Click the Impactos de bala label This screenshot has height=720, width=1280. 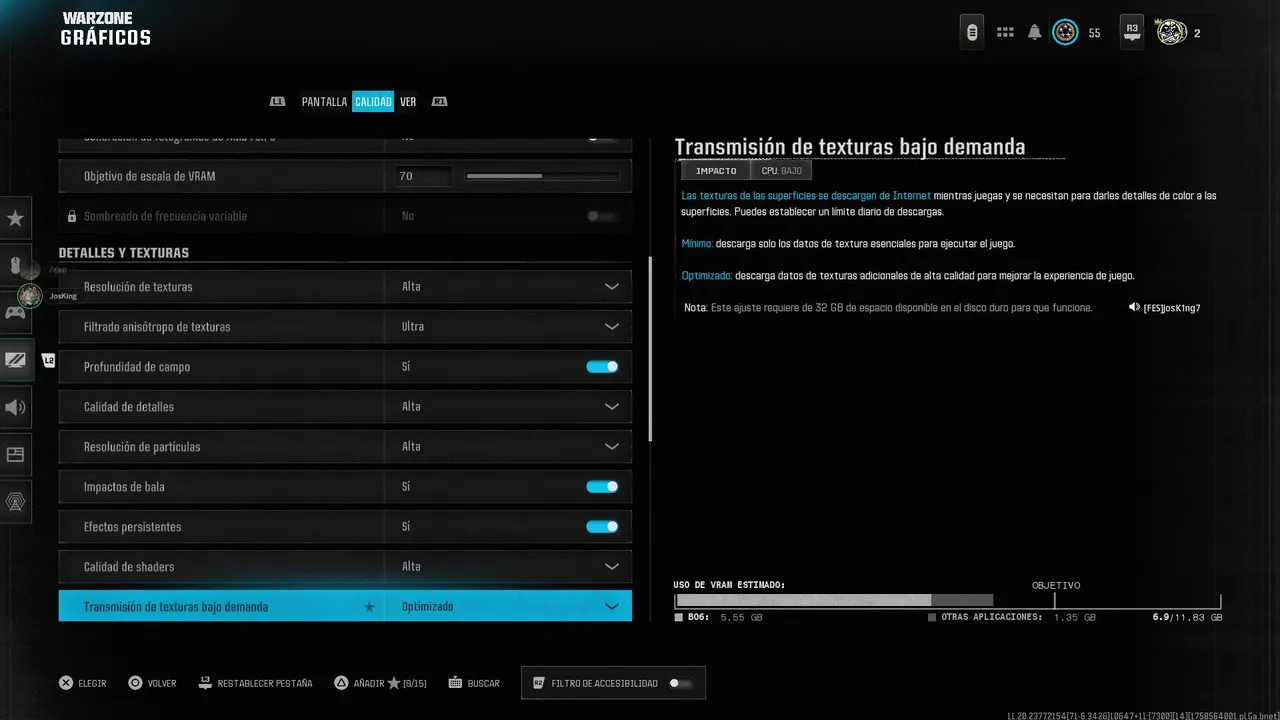[124, 487]
